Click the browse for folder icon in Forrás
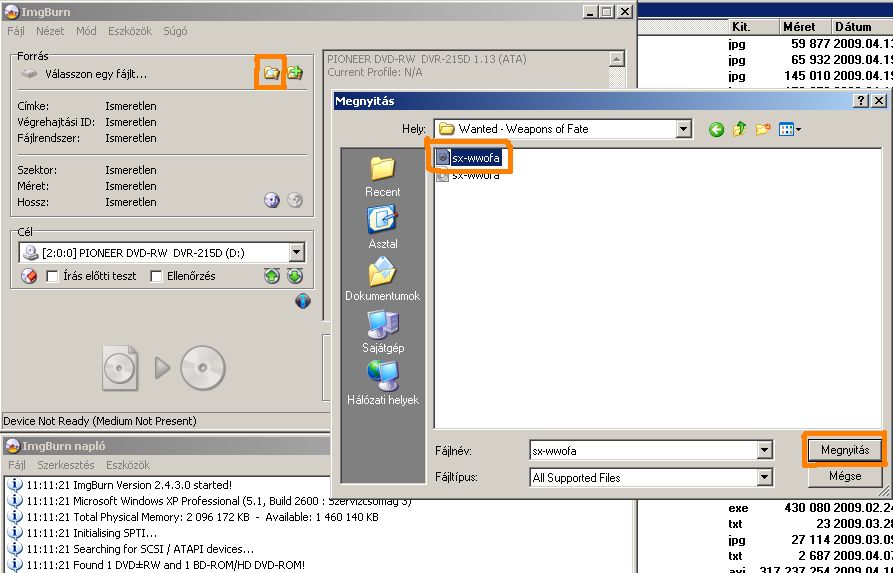Viewport: 893px width, 573px height. coord(295,73)
